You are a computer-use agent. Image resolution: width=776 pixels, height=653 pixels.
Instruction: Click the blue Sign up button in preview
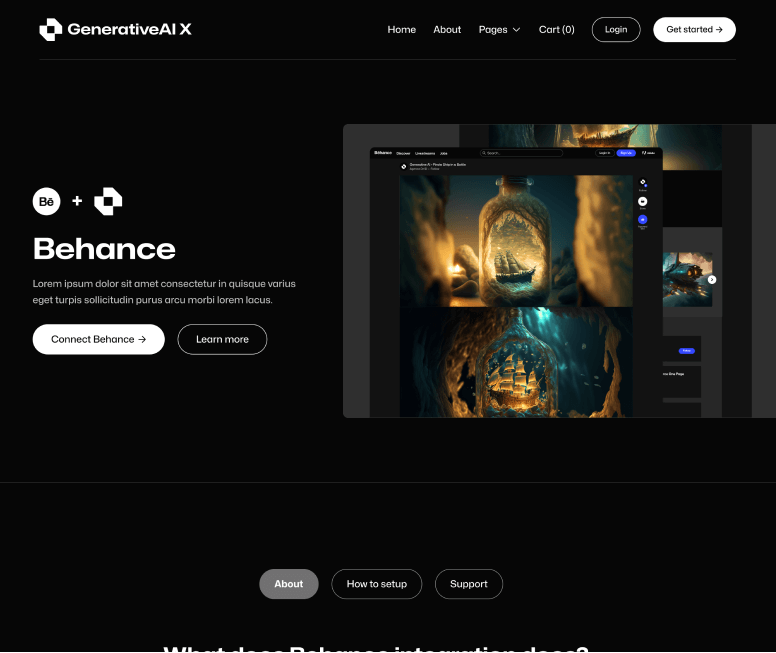[626, 153]
